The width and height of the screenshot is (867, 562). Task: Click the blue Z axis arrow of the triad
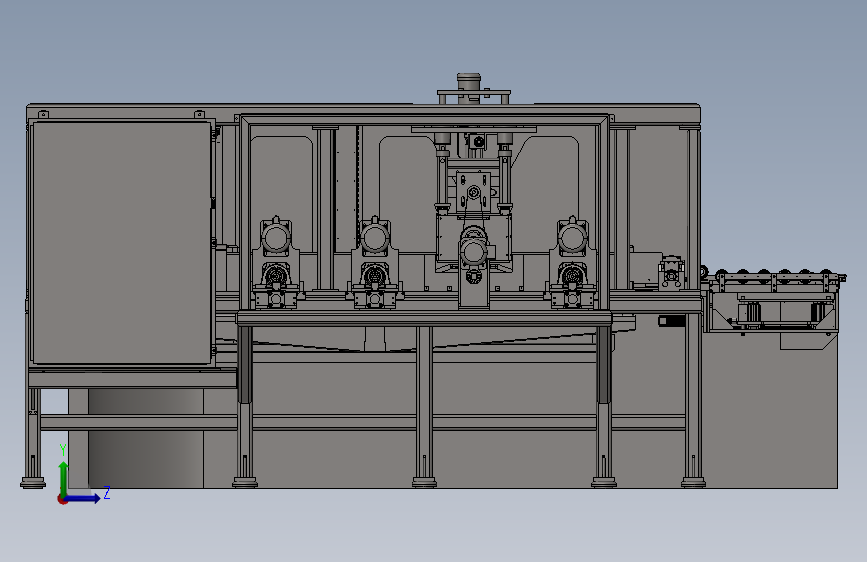[x=83, y=499]
